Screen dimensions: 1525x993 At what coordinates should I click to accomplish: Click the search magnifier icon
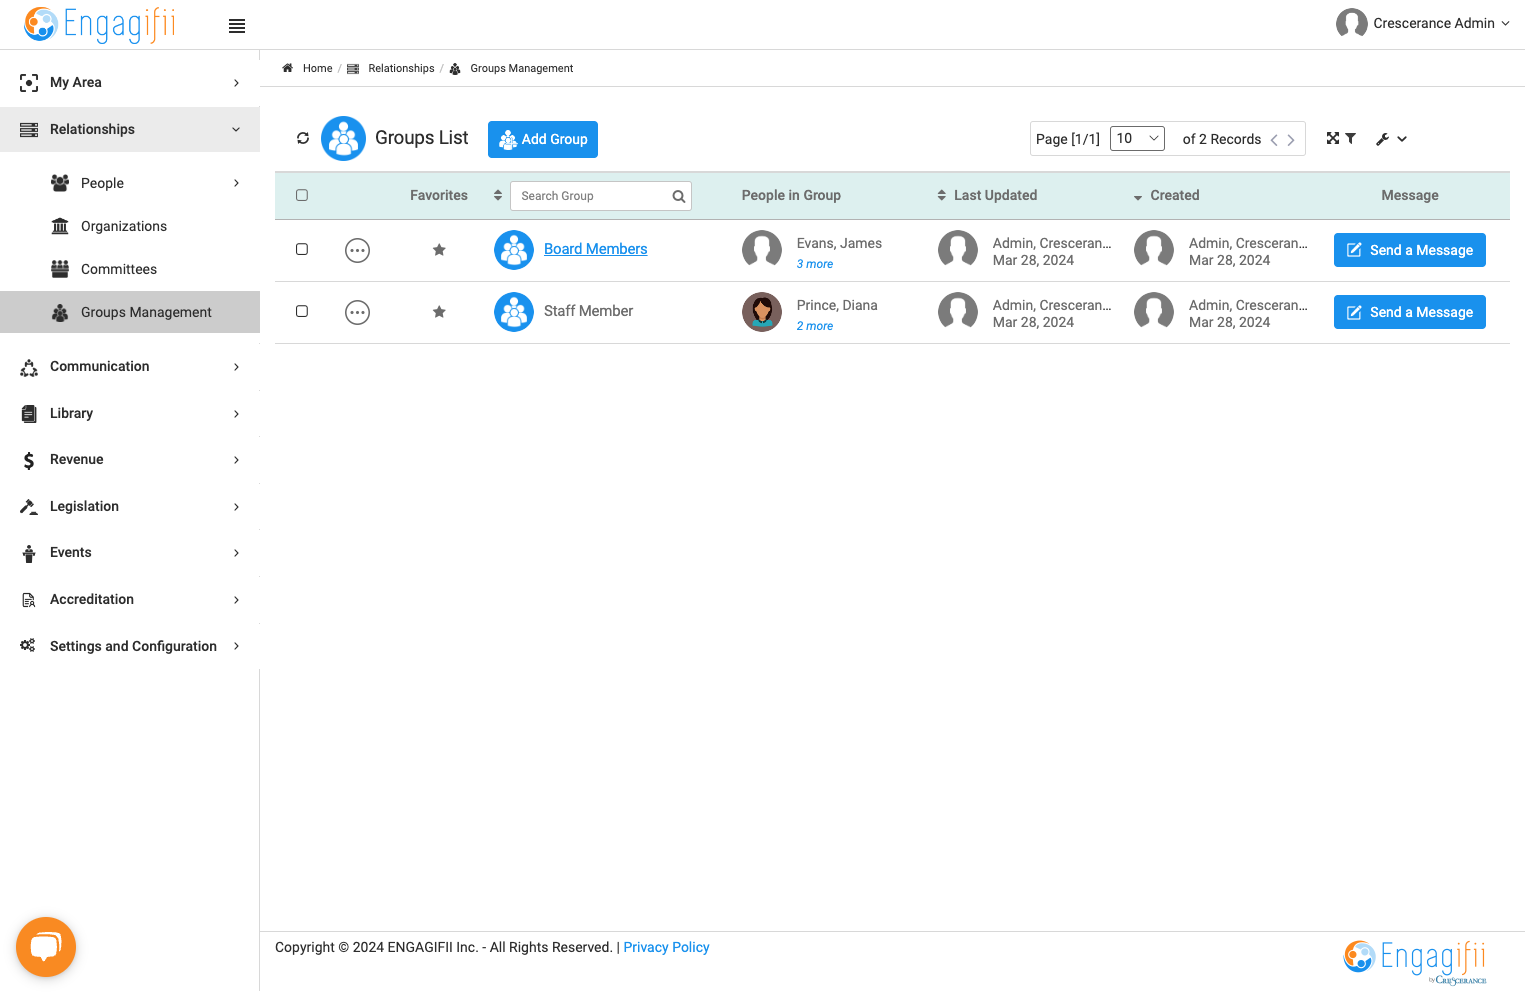(x=679, y=196)
